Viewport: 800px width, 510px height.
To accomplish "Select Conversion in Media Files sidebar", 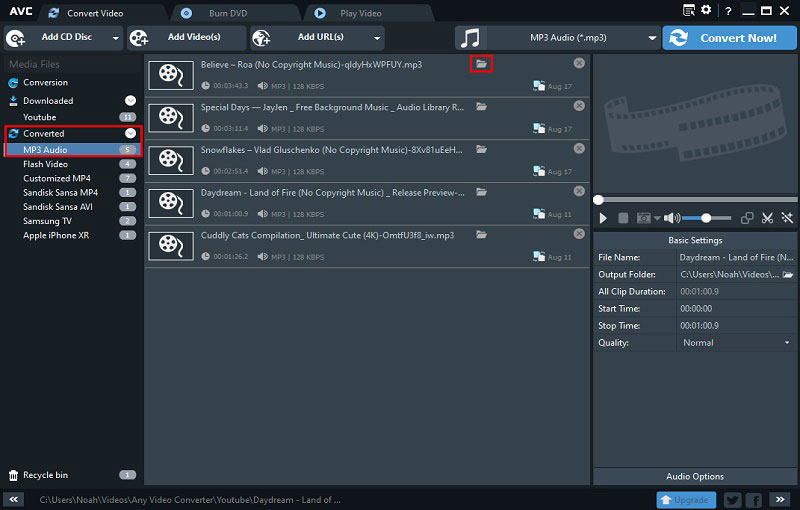I will pyautogui.click(x=45, y=83).
